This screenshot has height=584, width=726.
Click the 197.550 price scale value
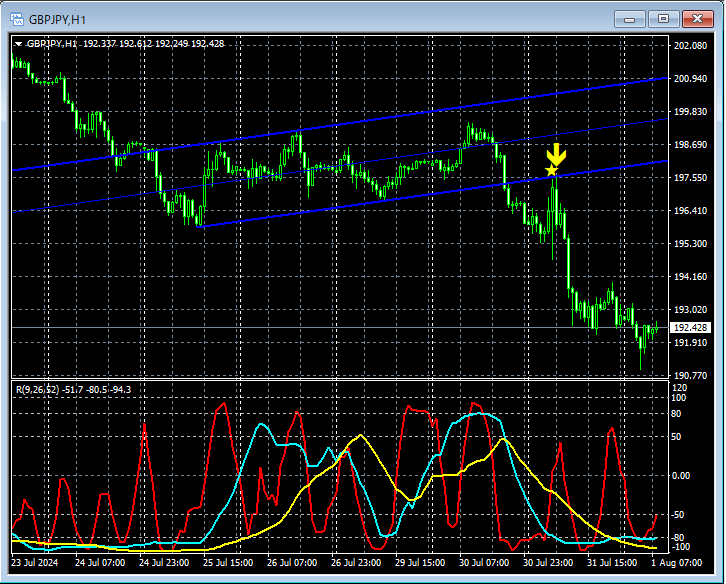coord(690,178)
